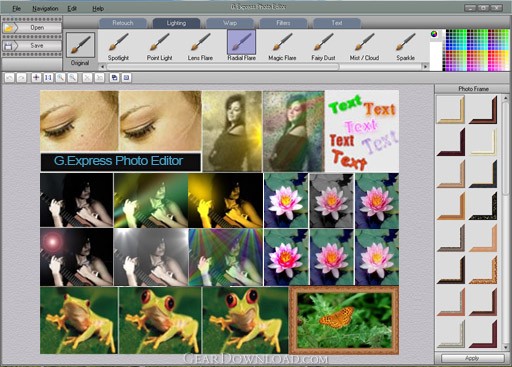Open the File menu

17,8
